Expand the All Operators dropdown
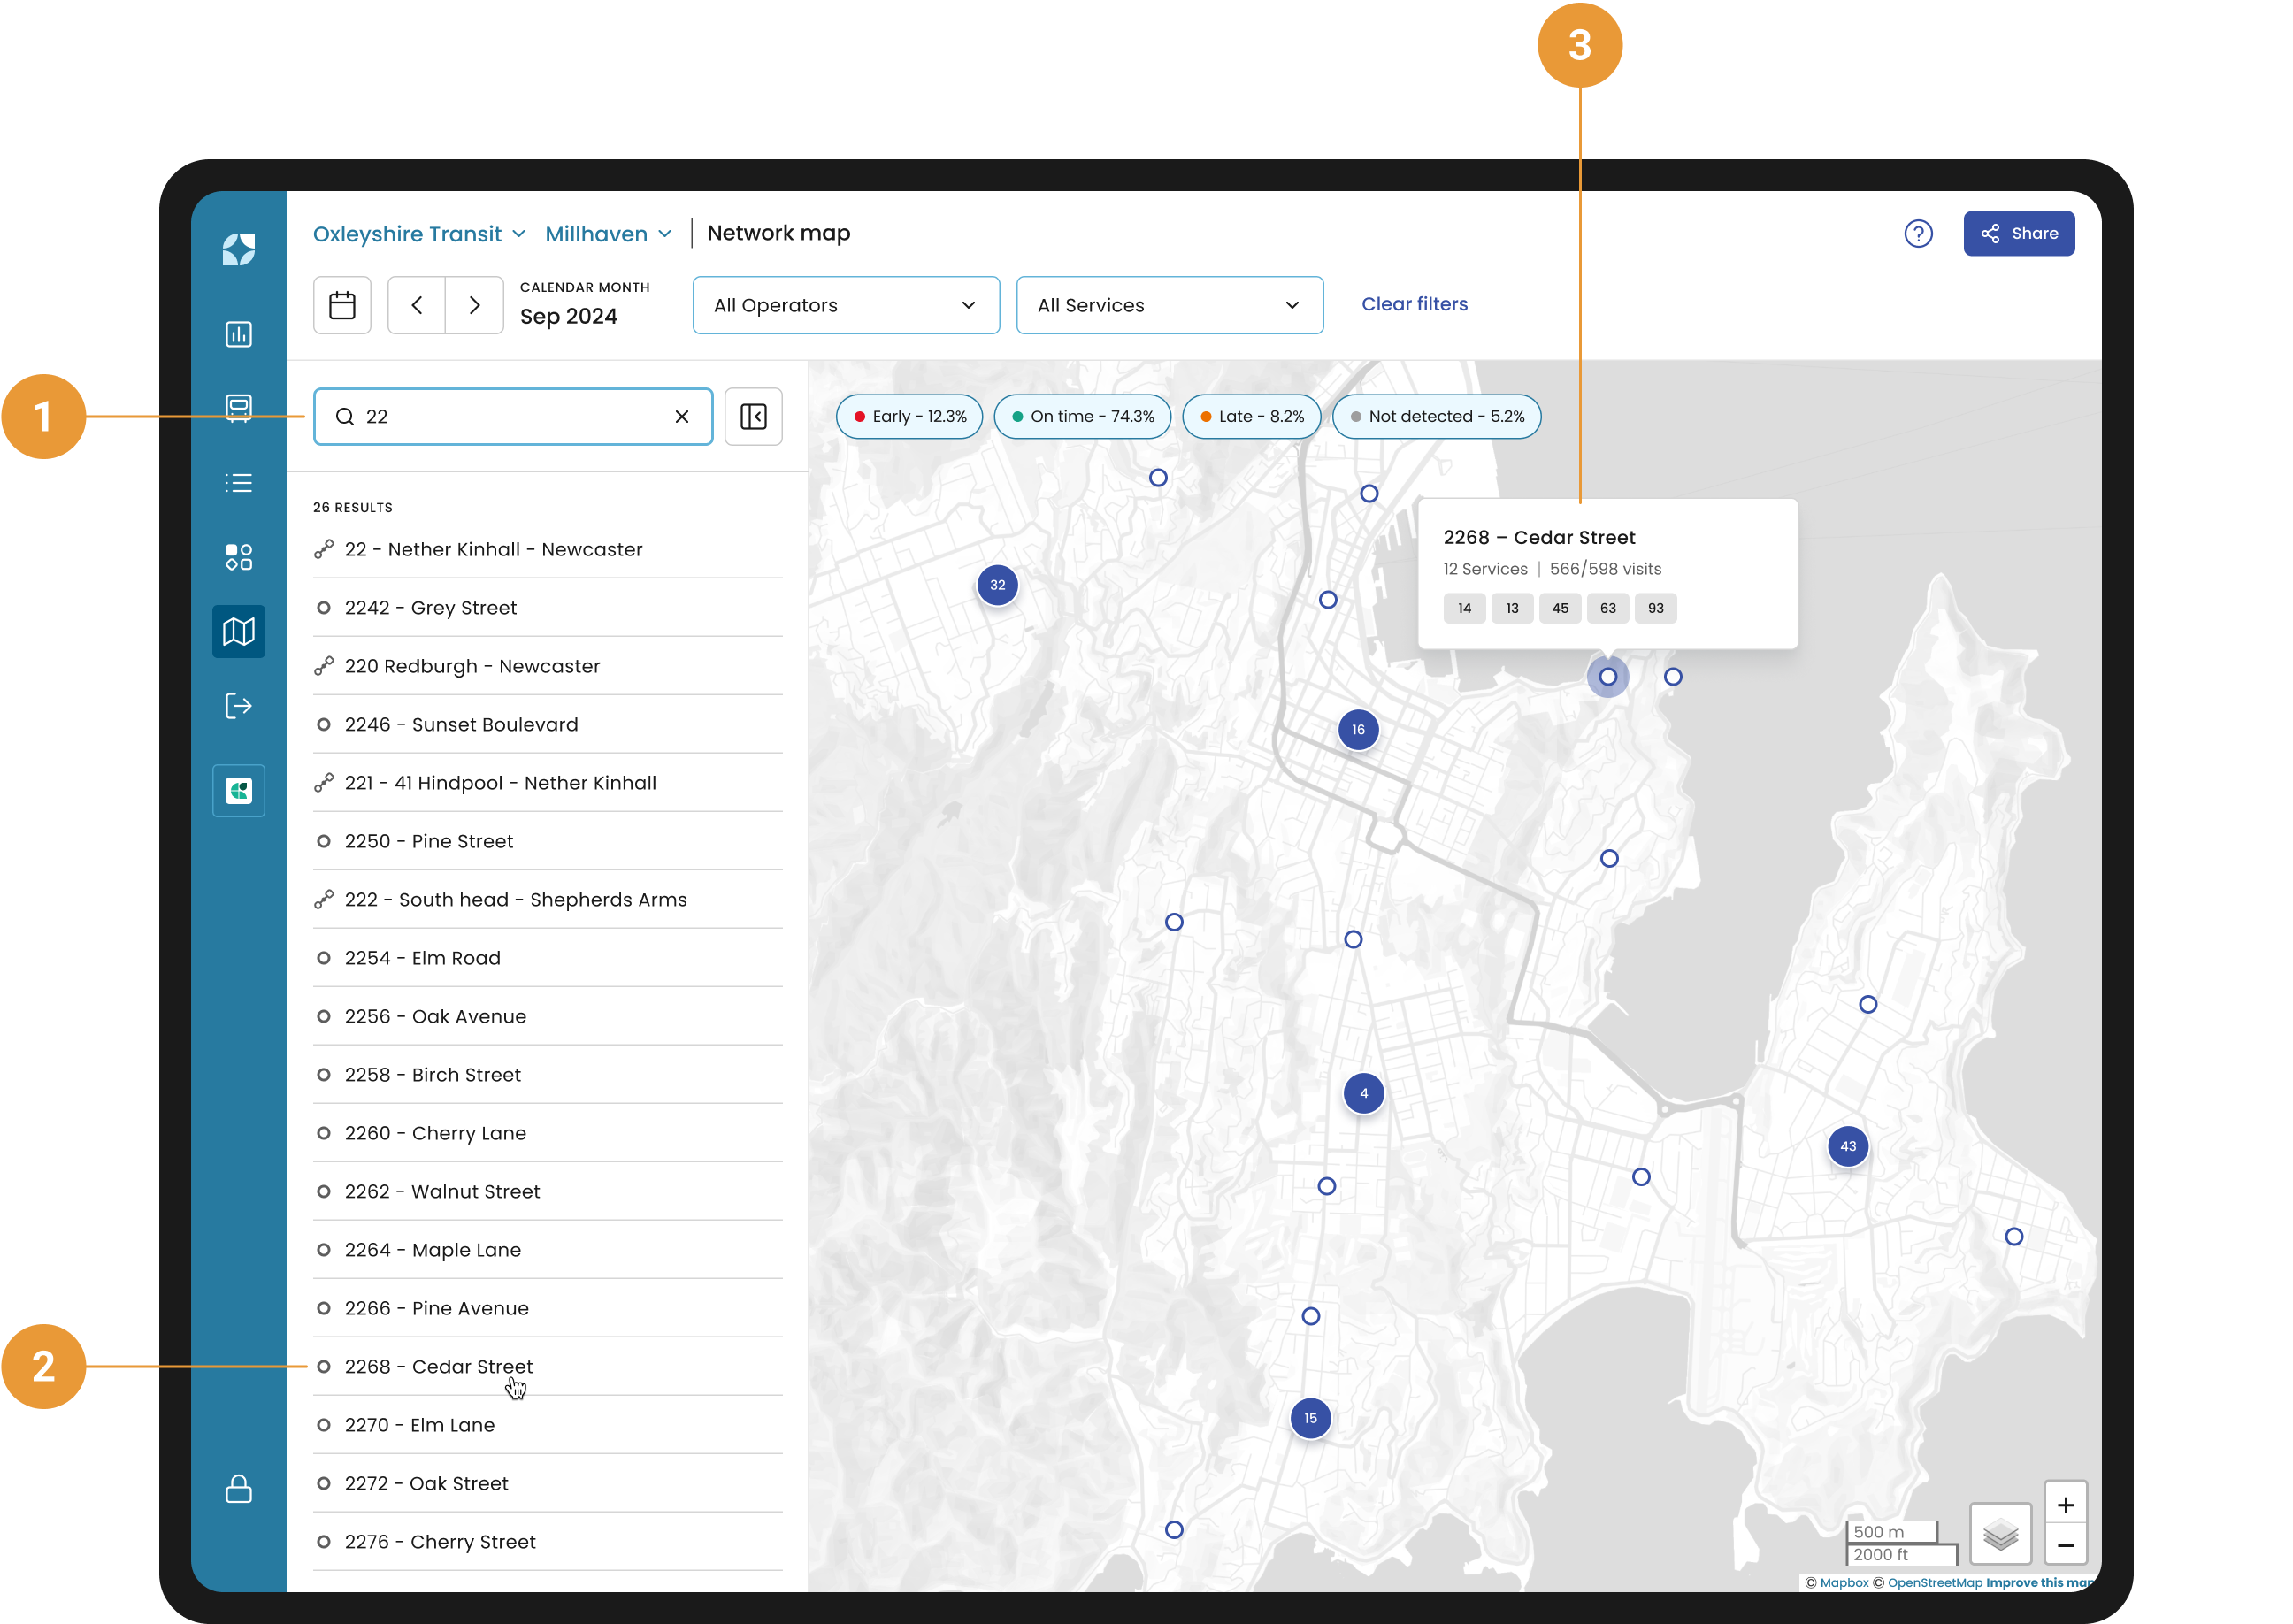The image size is (2293, 1624). click(845, 305)
